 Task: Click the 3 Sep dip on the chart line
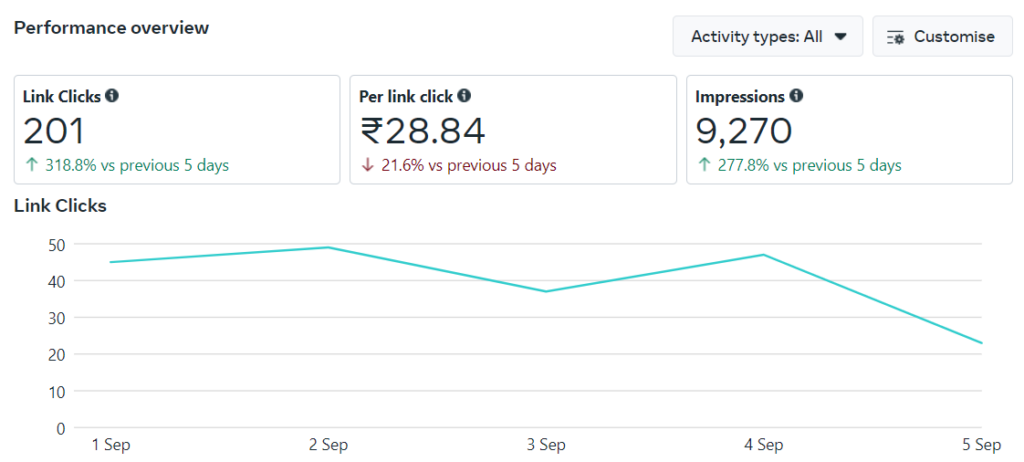tap(546, 291)
